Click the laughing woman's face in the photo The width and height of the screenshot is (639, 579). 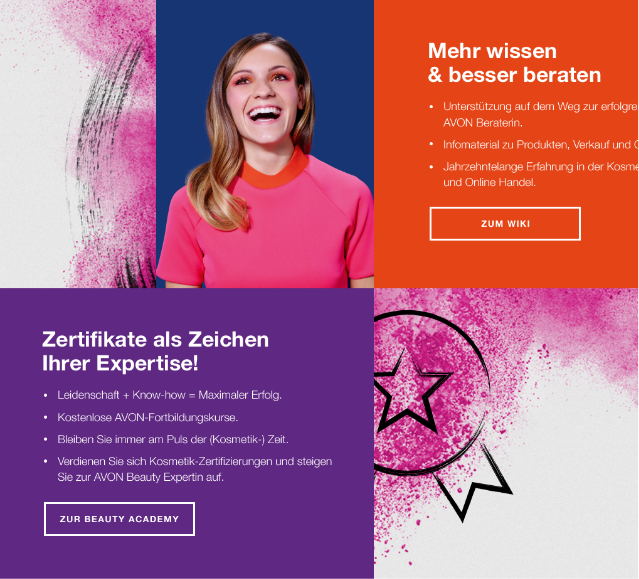coord(264,95)
